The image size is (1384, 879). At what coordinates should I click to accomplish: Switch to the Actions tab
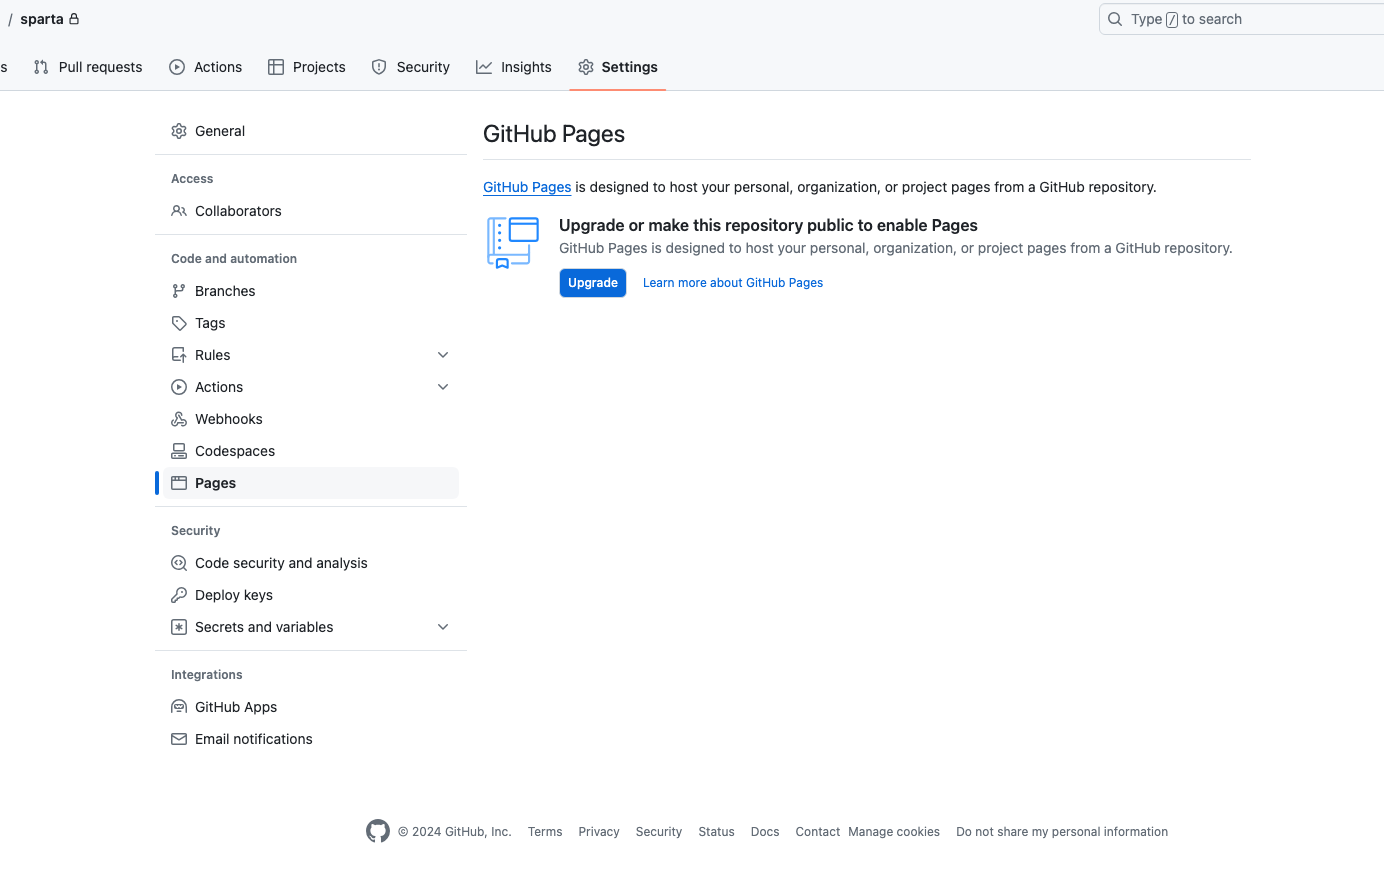206,67
